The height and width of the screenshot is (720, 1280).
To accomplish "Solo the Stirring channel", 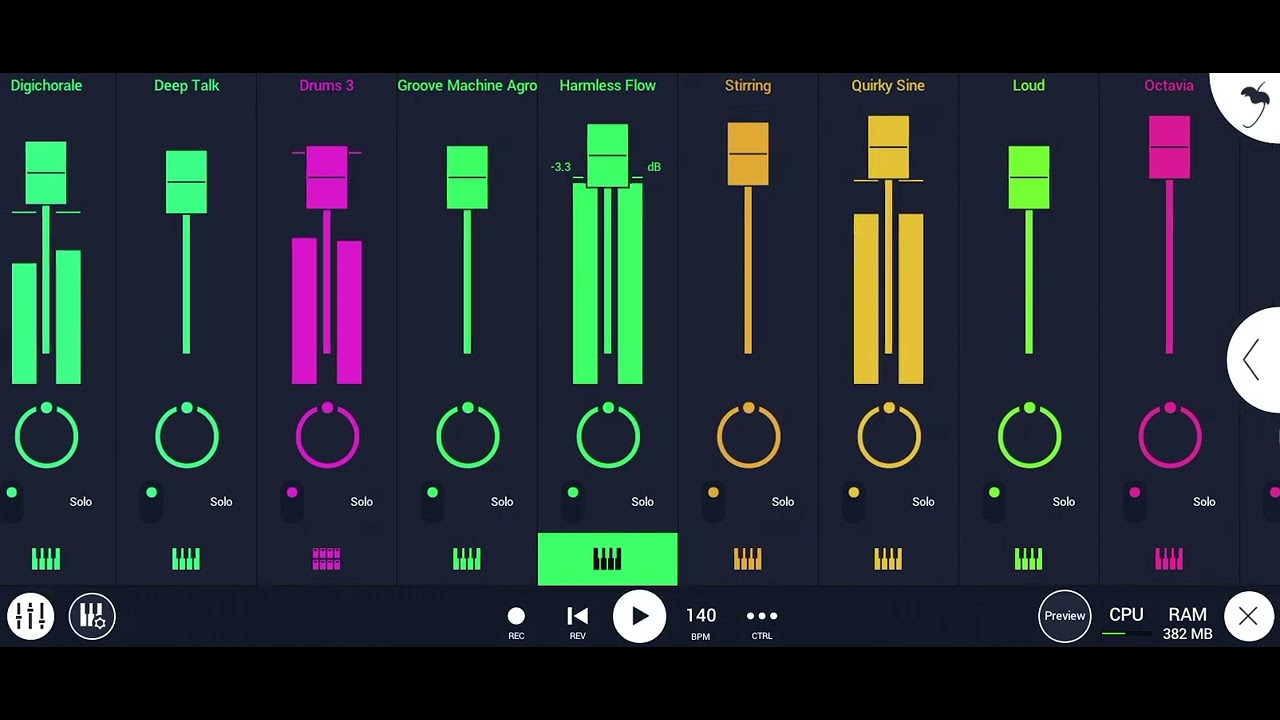I will click(x=783, y=502).
